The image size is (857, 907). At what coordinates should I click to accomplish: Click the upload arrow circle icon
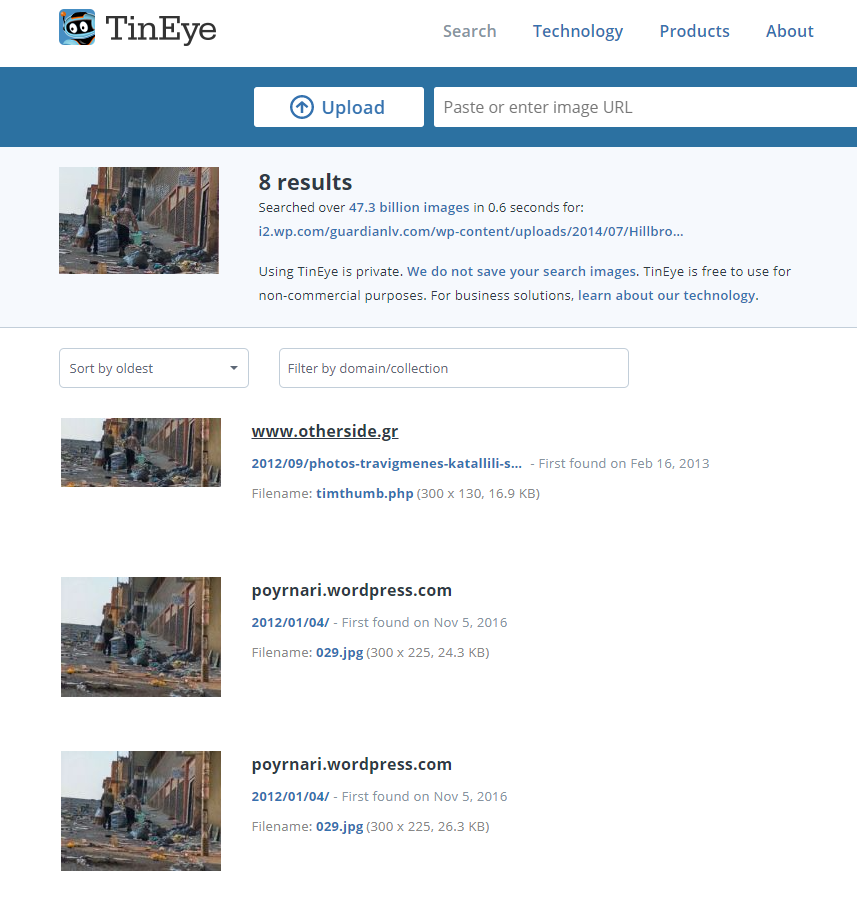[301, 107]
